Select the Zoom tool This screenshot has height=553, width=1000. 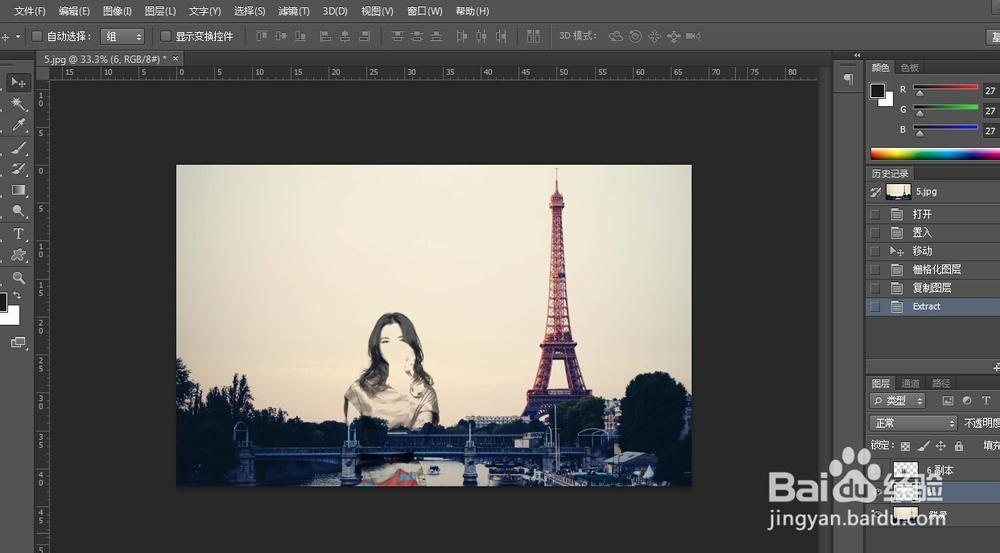(18, 277)
